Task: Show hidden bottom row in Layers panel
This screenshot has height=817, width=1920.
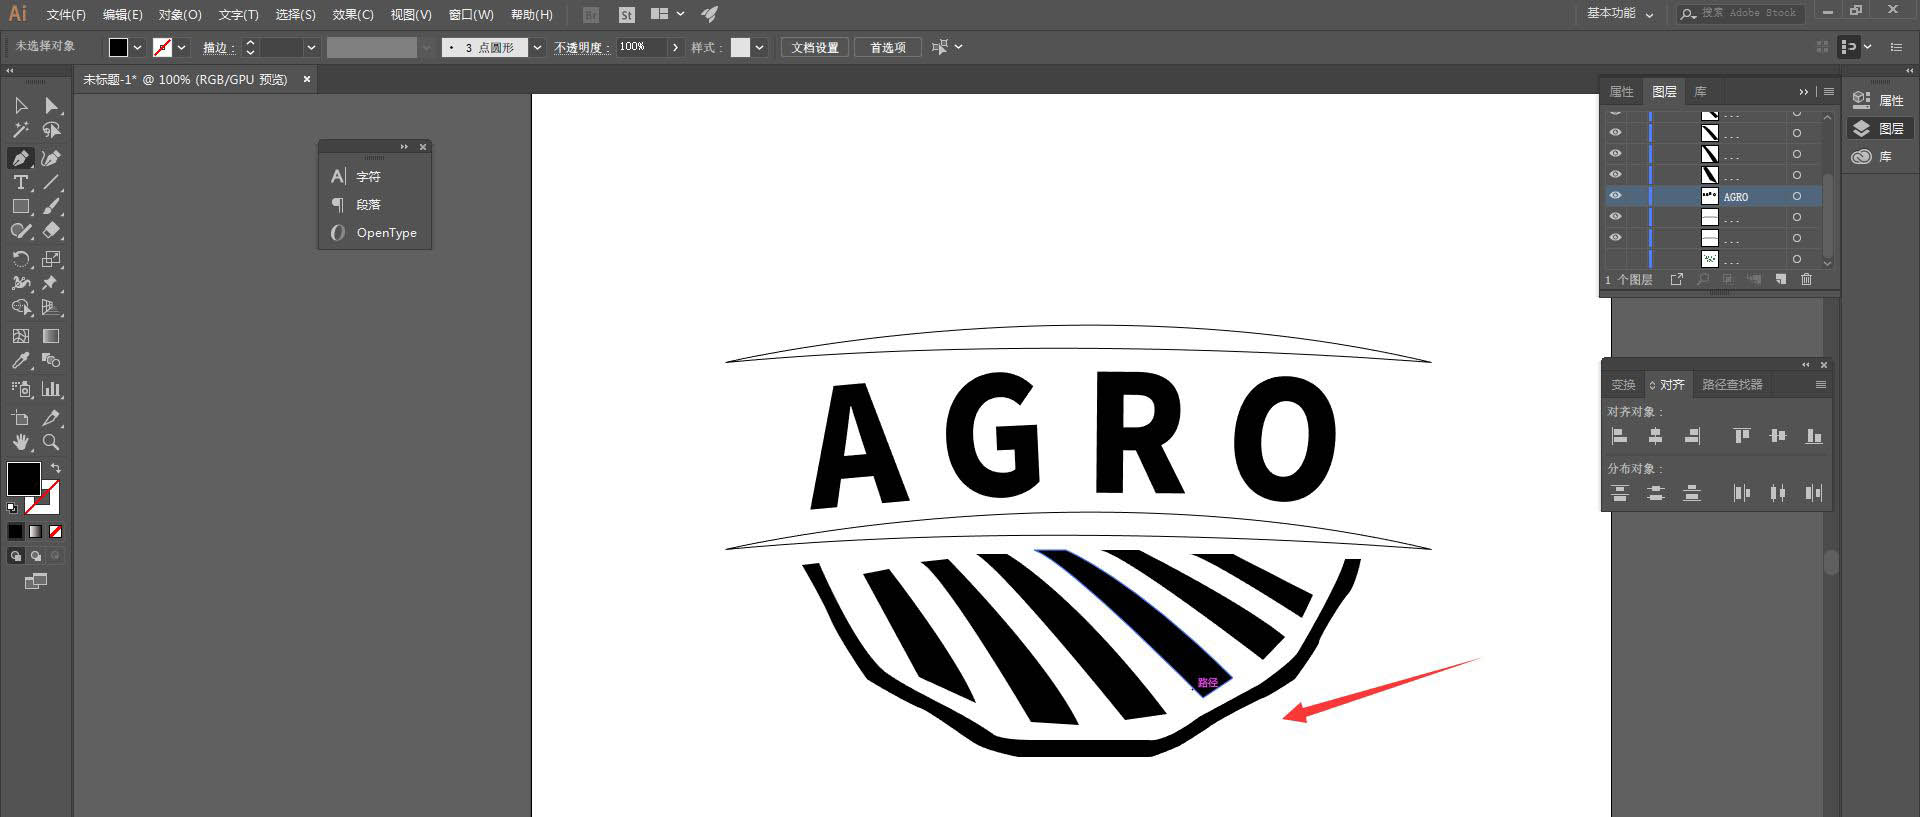Action: click(x=1615, y=259)
